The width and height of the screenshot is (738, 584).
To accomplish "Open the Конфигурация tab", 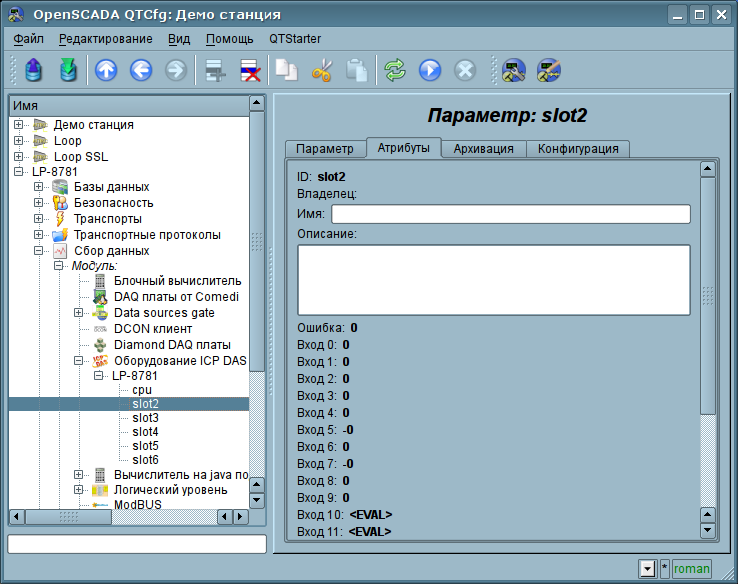I will pos(578,149).
